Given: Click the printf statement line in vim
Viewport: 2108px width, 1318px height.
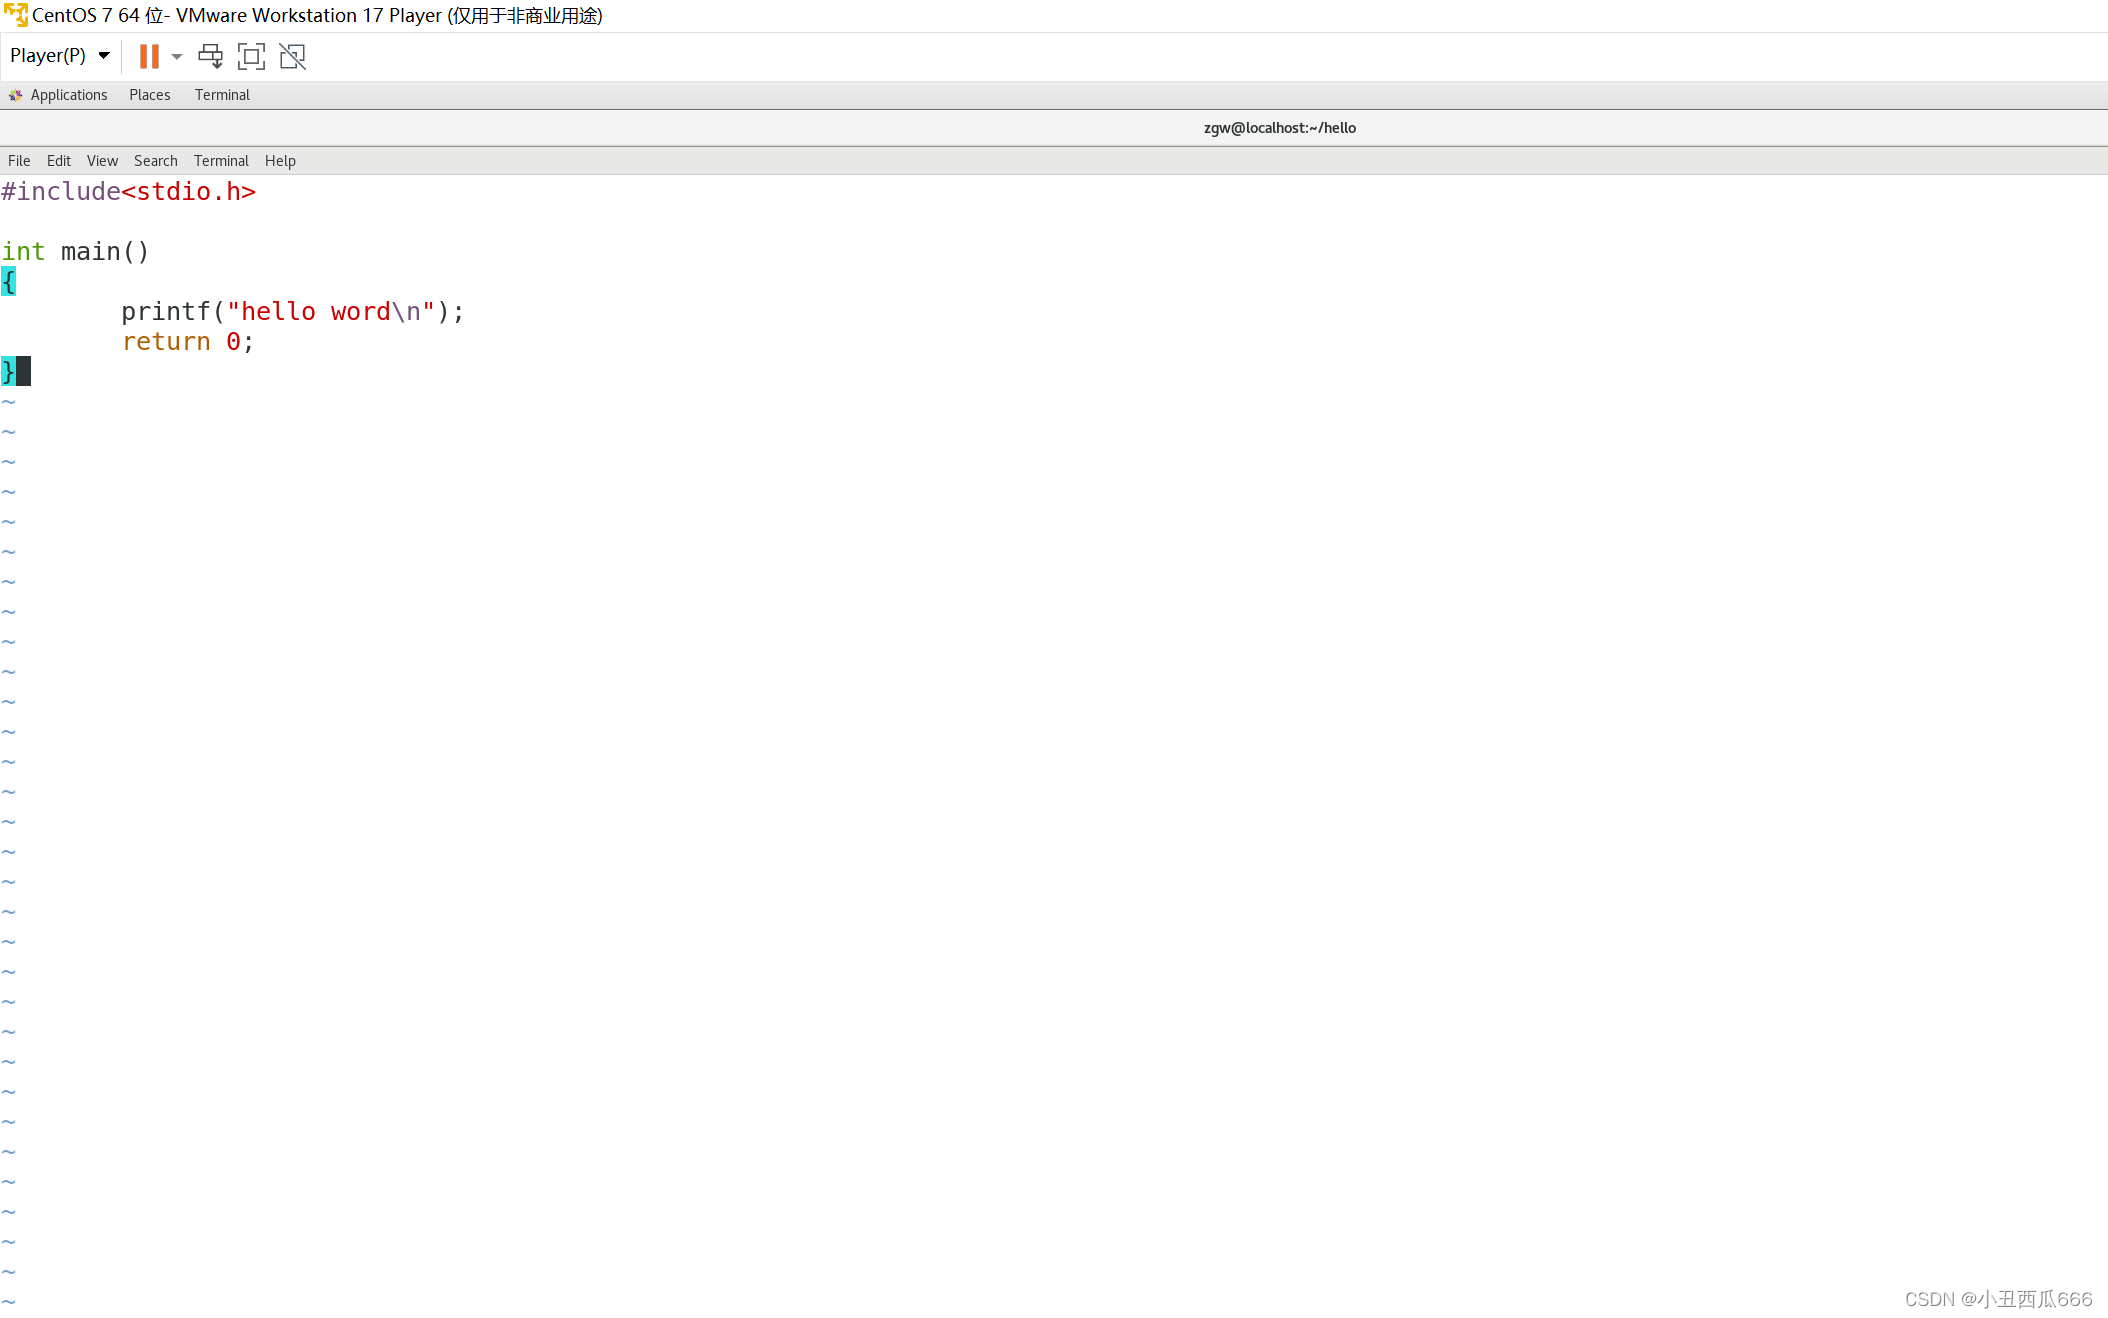Looking at the screenshot, I should pyautogui.click(x=292, y=311).
